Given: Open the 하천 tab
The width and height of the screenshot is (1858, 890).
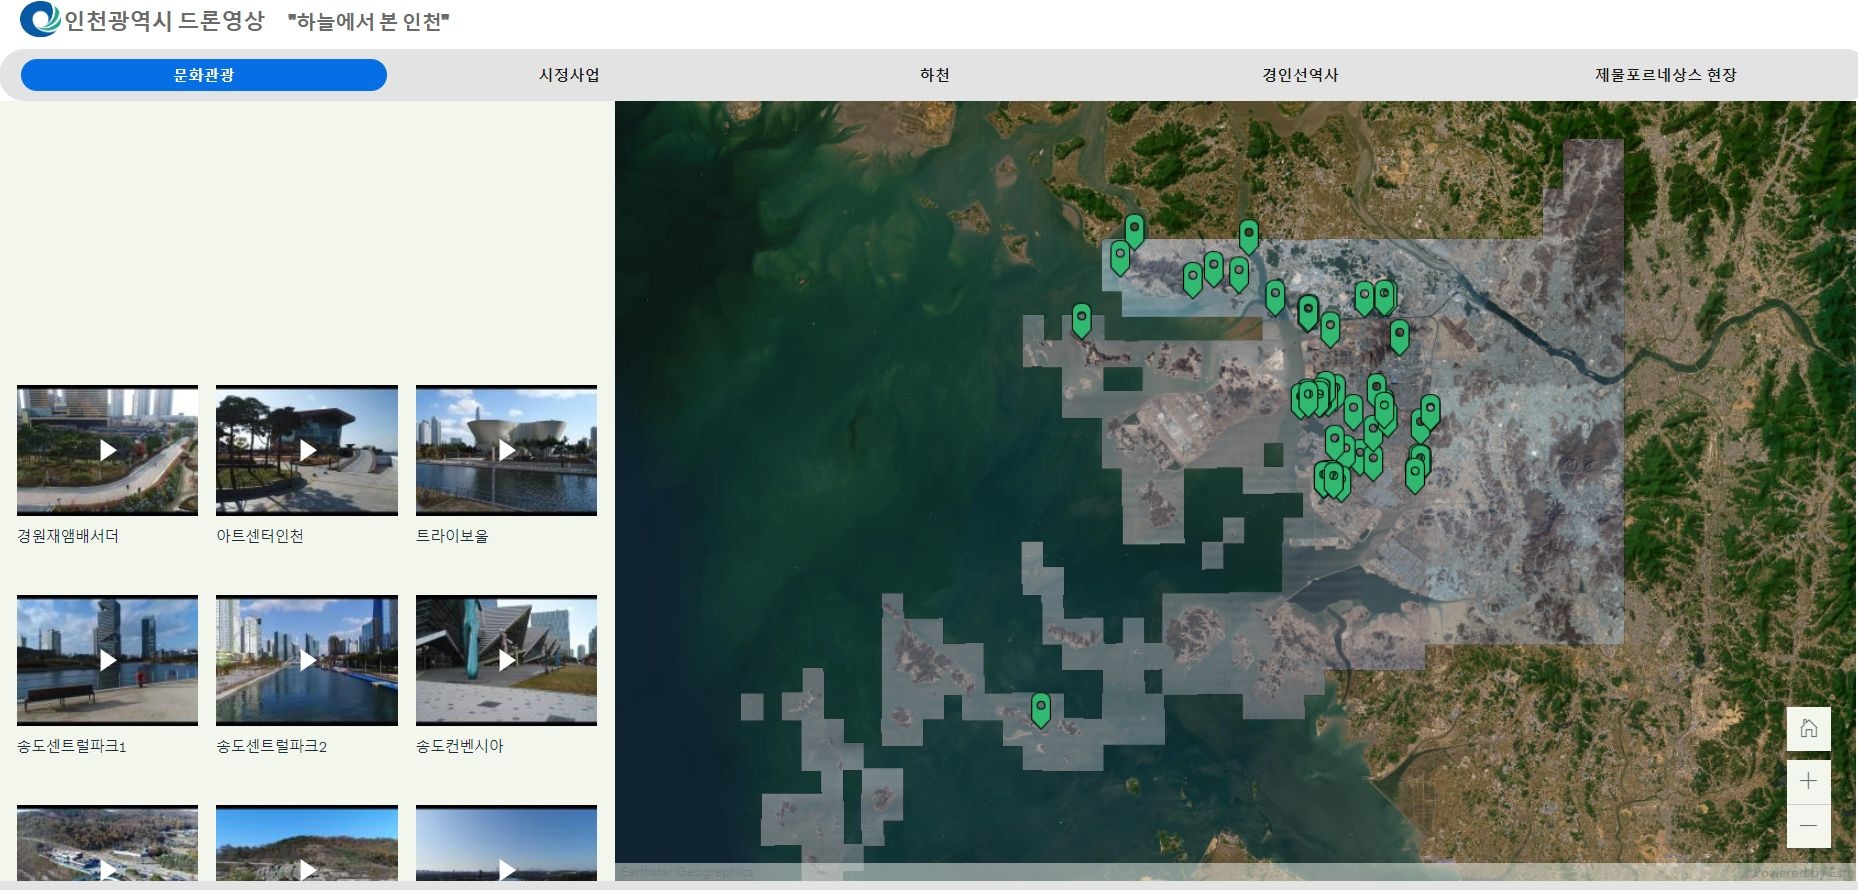Looking at the screenshot, I should 935,75.
